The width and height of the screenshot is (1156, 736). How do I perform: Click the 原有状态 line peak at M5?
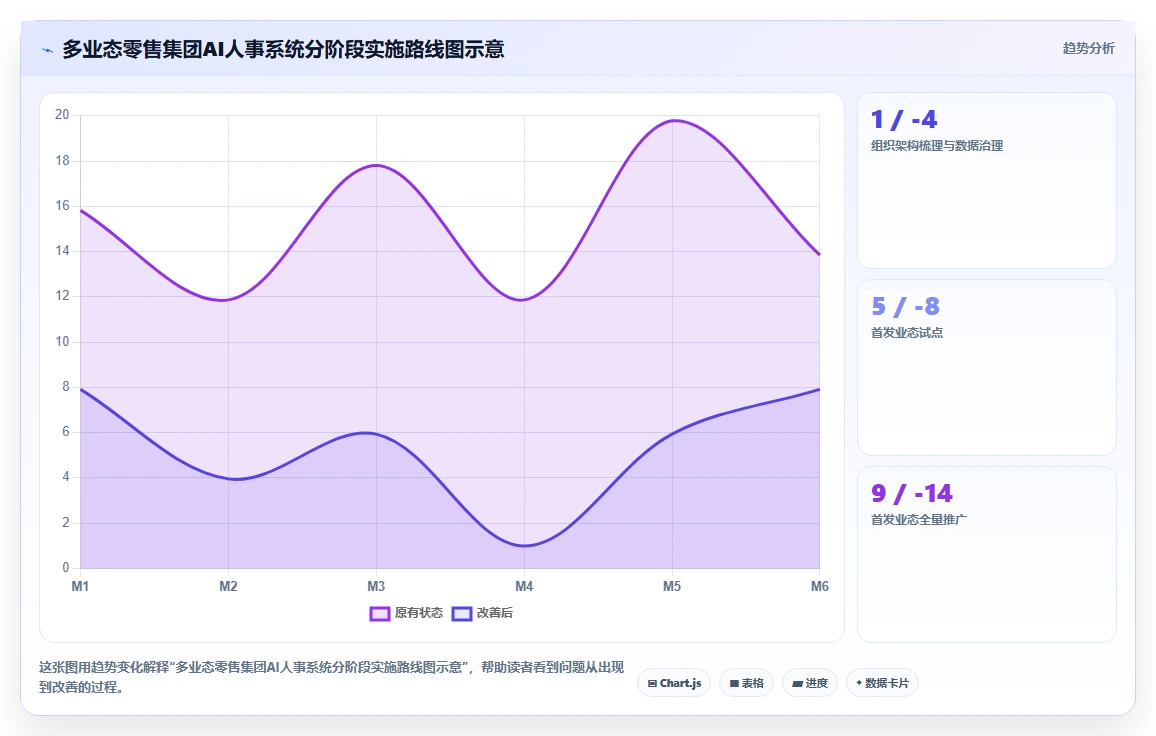672,120
